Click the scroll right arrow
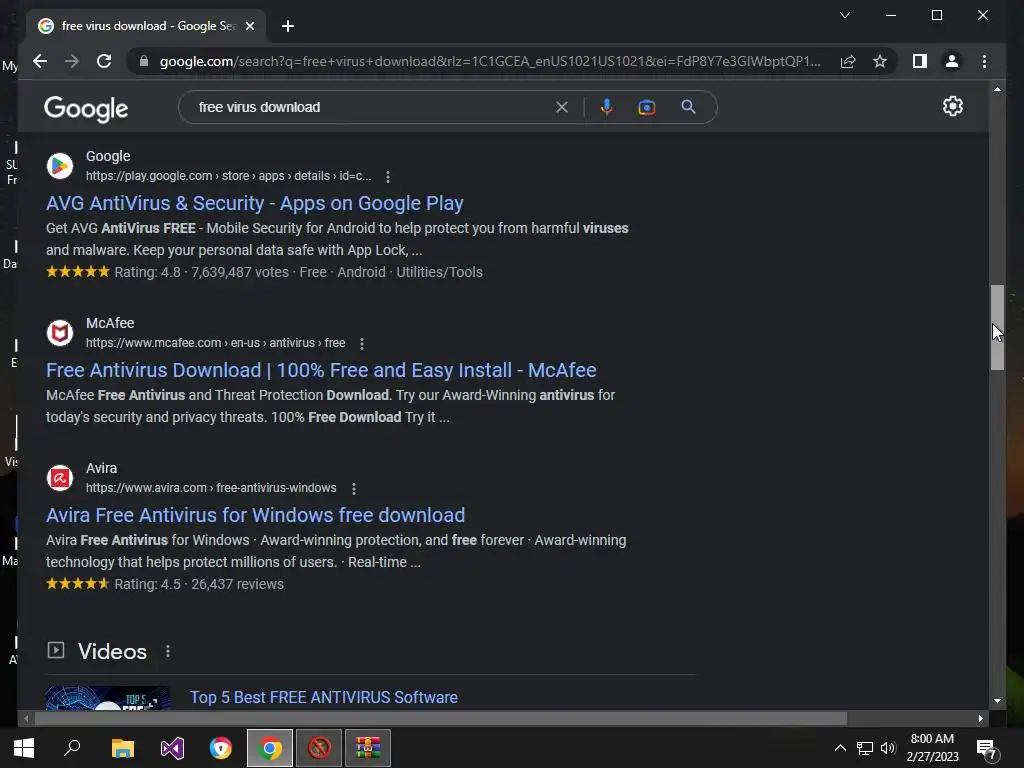 click(x=981, y=718)
